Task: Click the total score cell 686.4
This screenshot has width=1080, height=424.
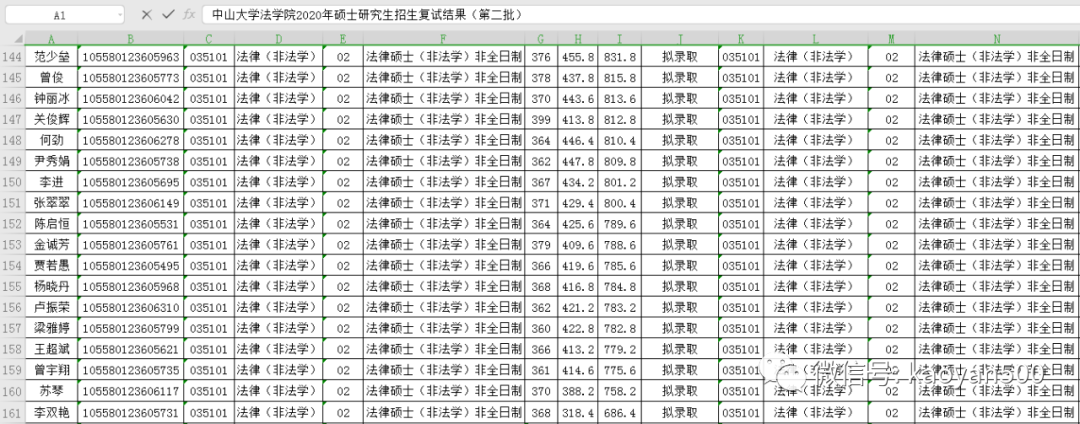Action: pyautogui.click(x=619, y=412)
